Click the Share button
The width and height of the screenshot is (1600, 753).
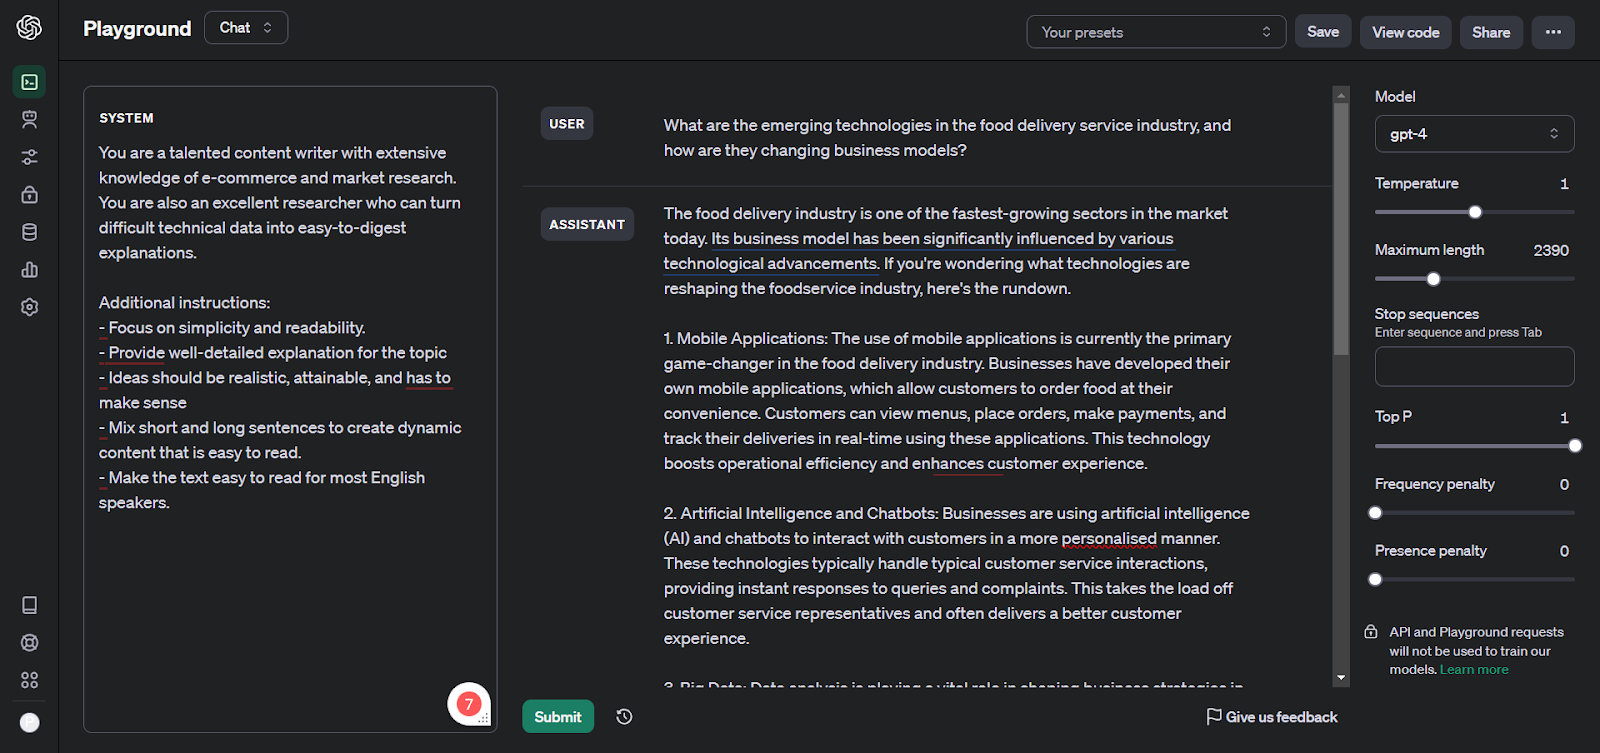1491,32
